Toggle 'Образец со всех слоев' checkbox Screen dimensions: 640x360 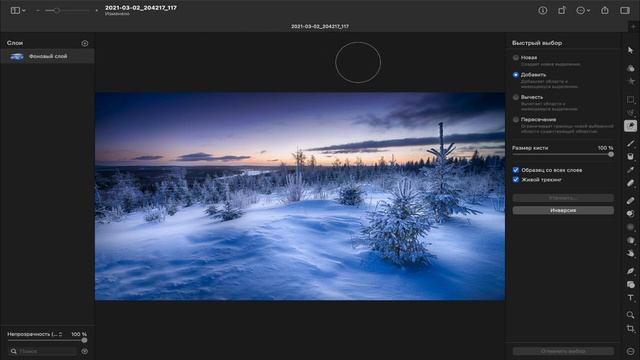pyautogui.click(x=516, y=170)
